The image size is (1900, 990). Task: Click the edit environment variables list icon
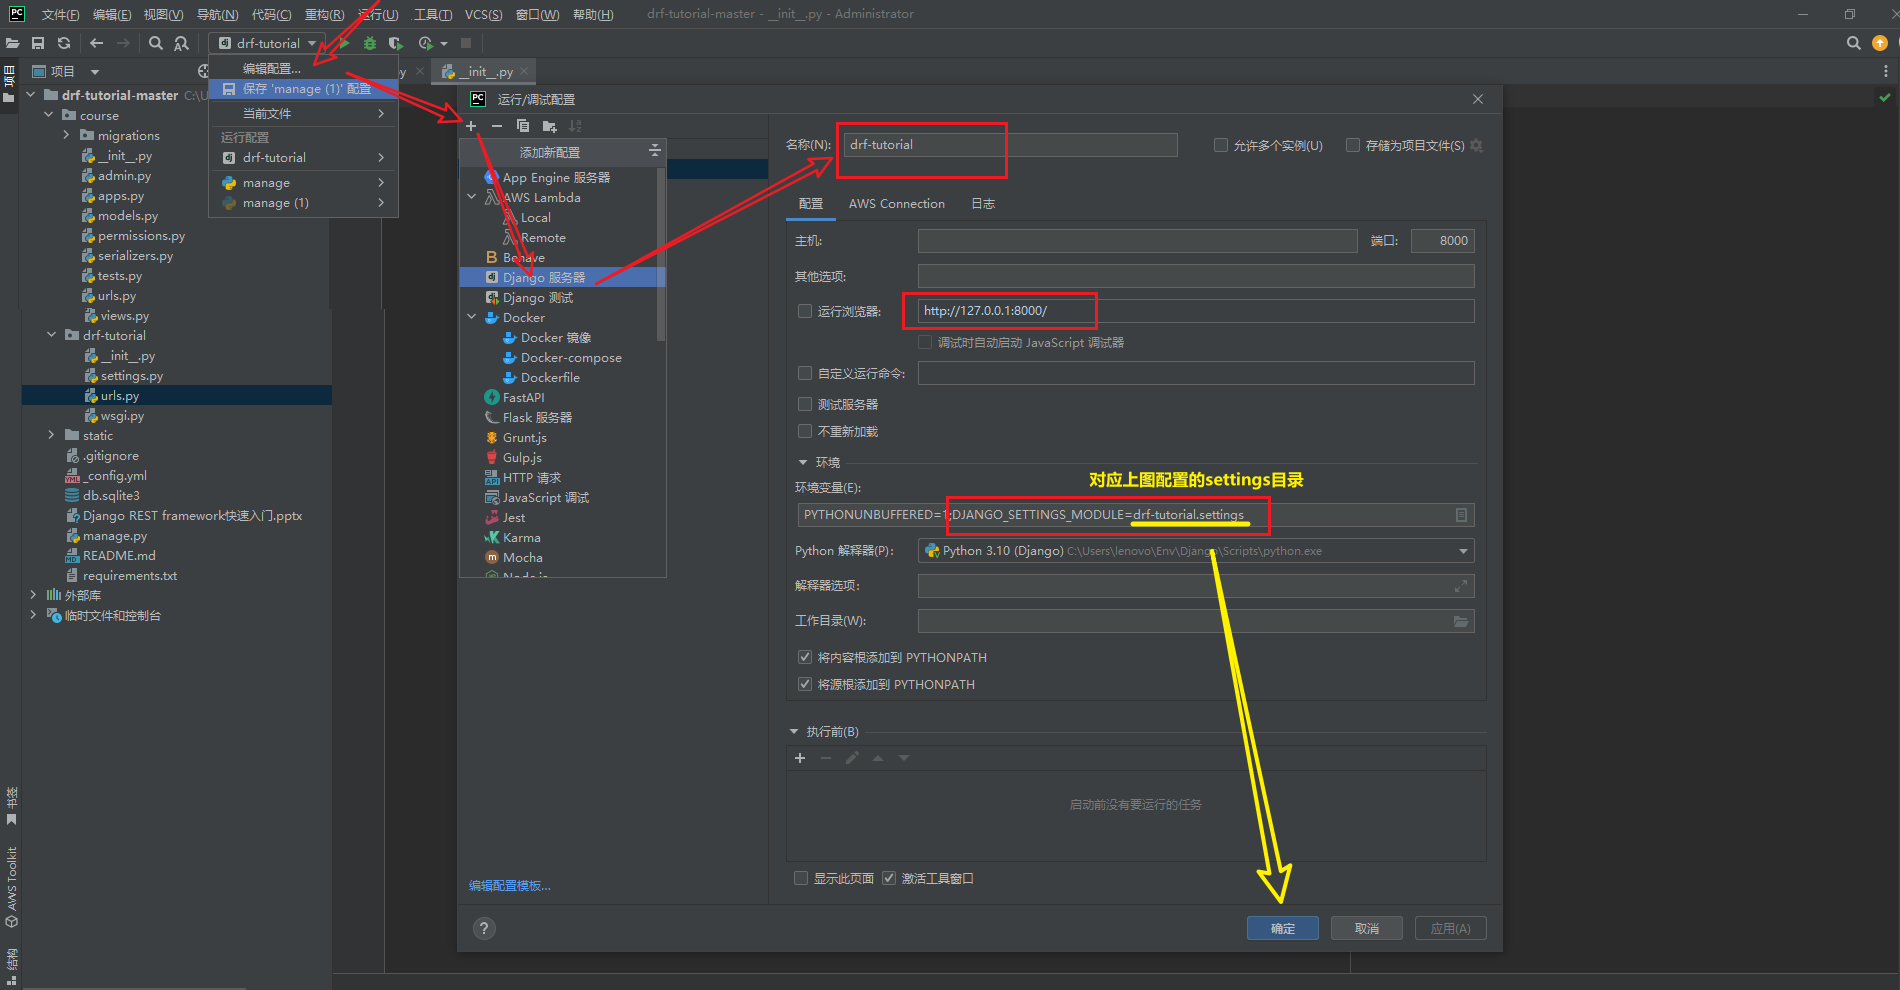(x=1461, y=515)
